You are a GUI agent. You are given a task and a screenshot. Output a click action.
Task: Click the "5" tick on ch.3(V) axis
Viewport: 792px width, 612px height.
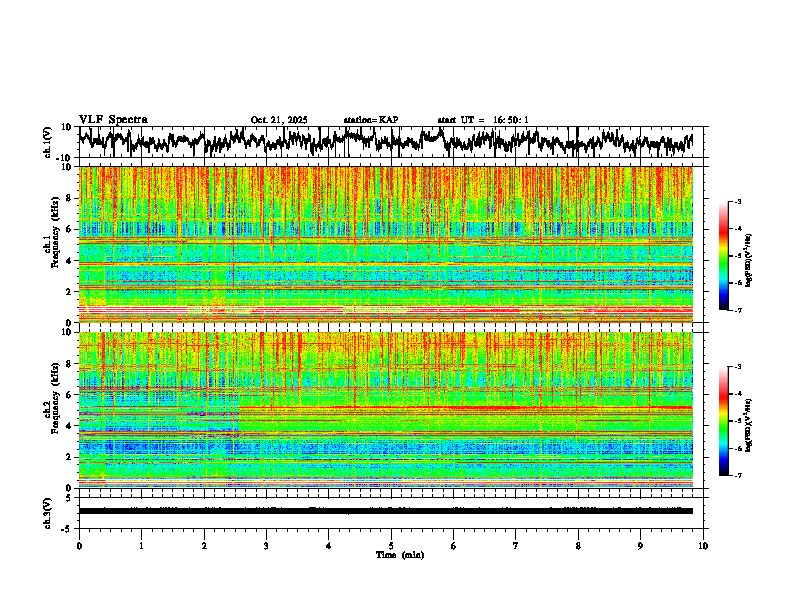(70, 498)
